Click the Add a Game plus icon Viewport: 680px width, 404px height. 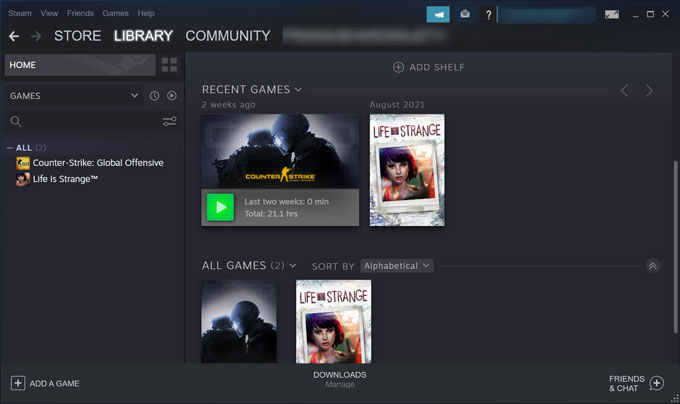[18, 383]
